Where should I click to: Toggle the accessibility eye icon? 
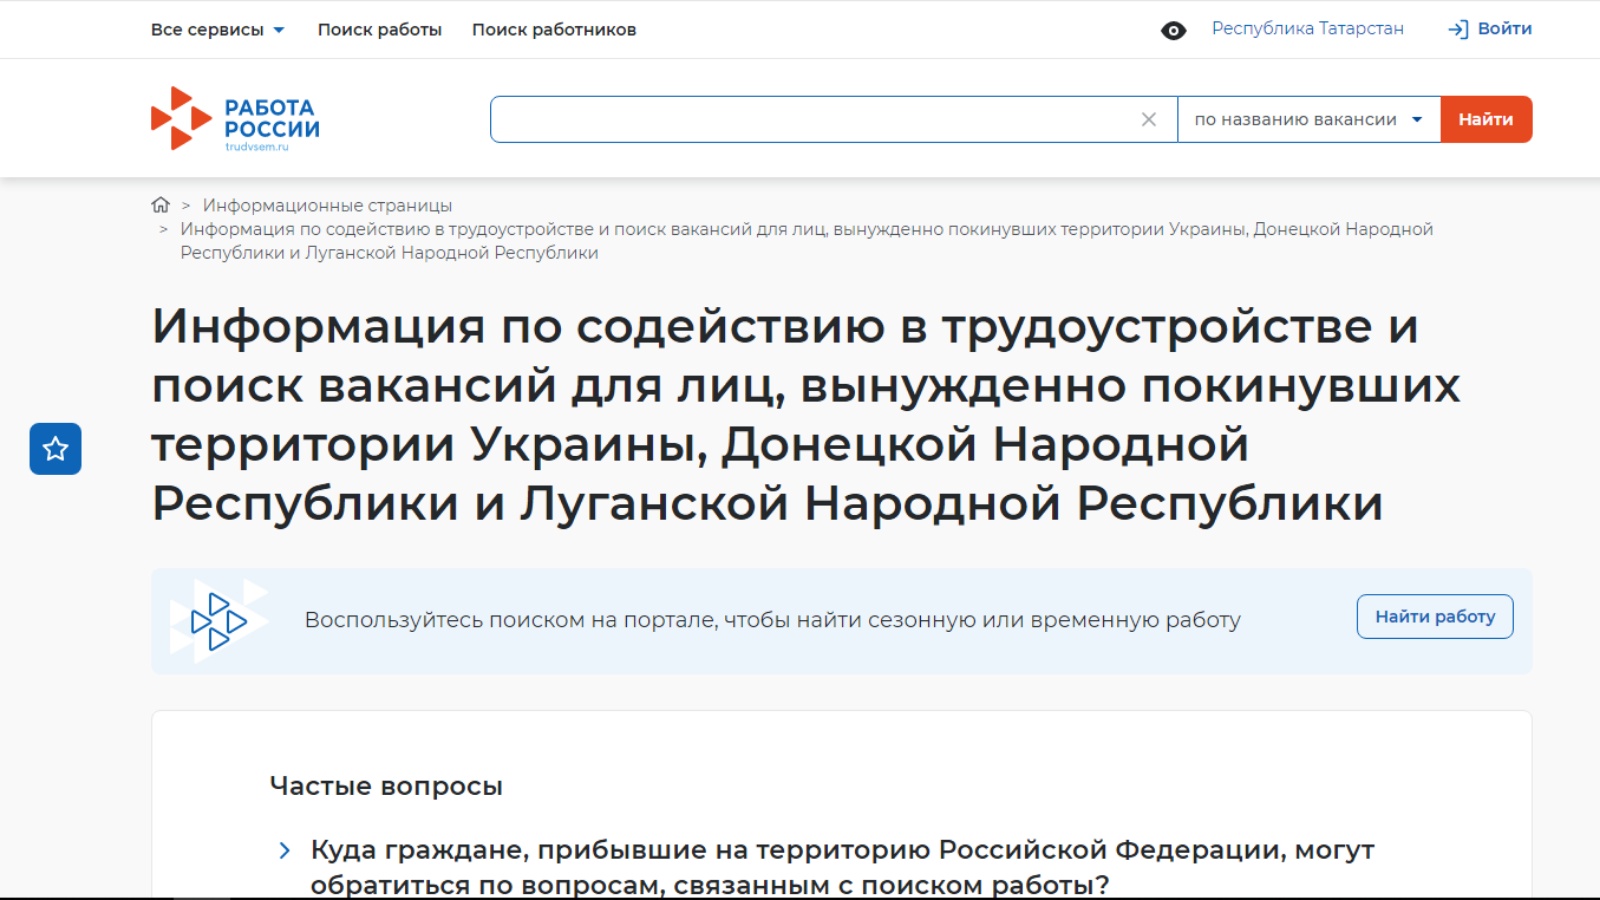tap(1173, 30)
